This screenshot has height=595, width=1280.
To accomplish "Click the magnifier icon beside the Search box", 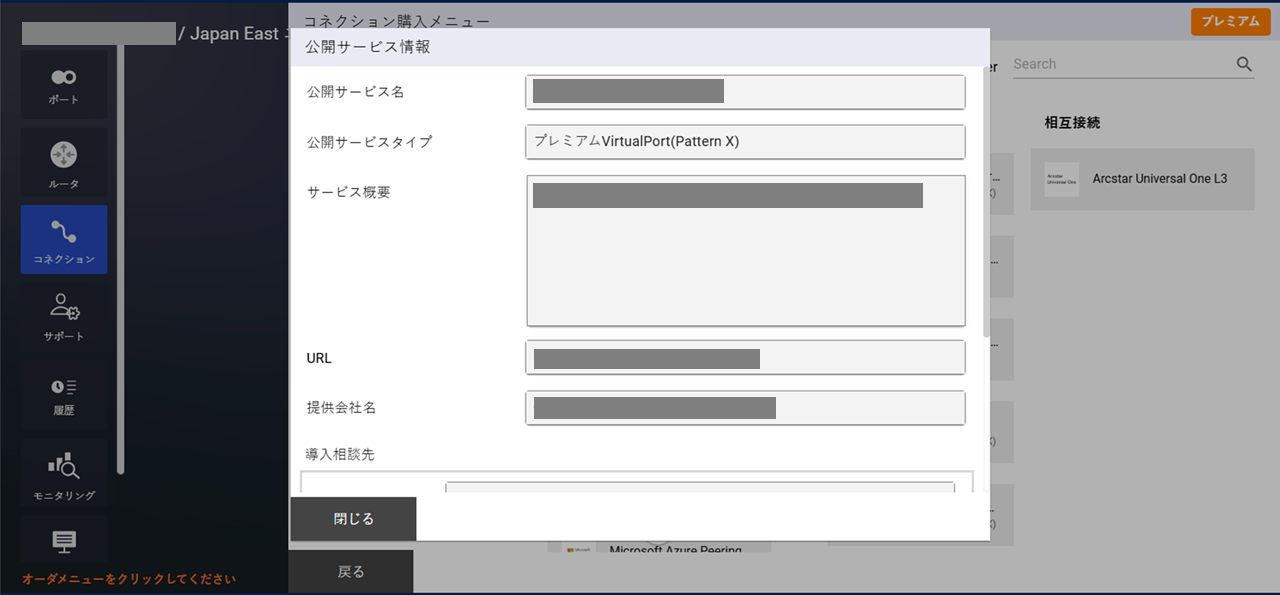I will click(1244, 63).
